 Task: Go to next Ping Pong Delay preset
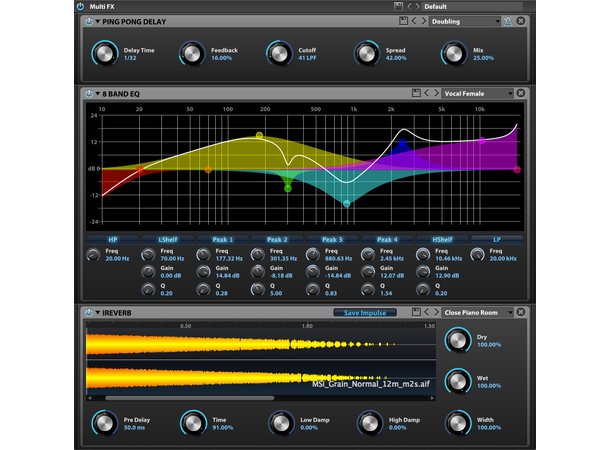[x=424, y=21]
